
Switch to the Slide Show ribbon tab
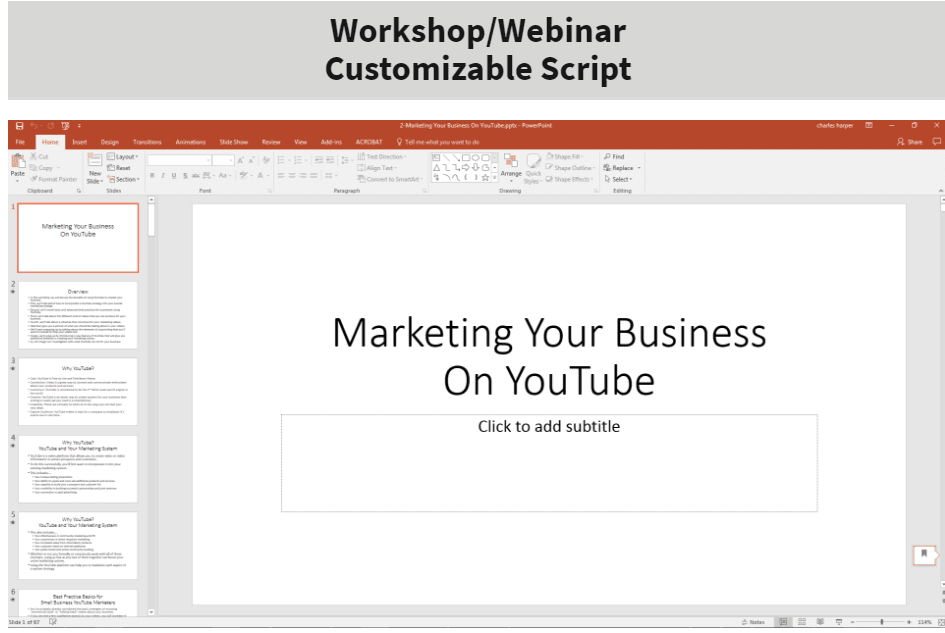point(234,142)
